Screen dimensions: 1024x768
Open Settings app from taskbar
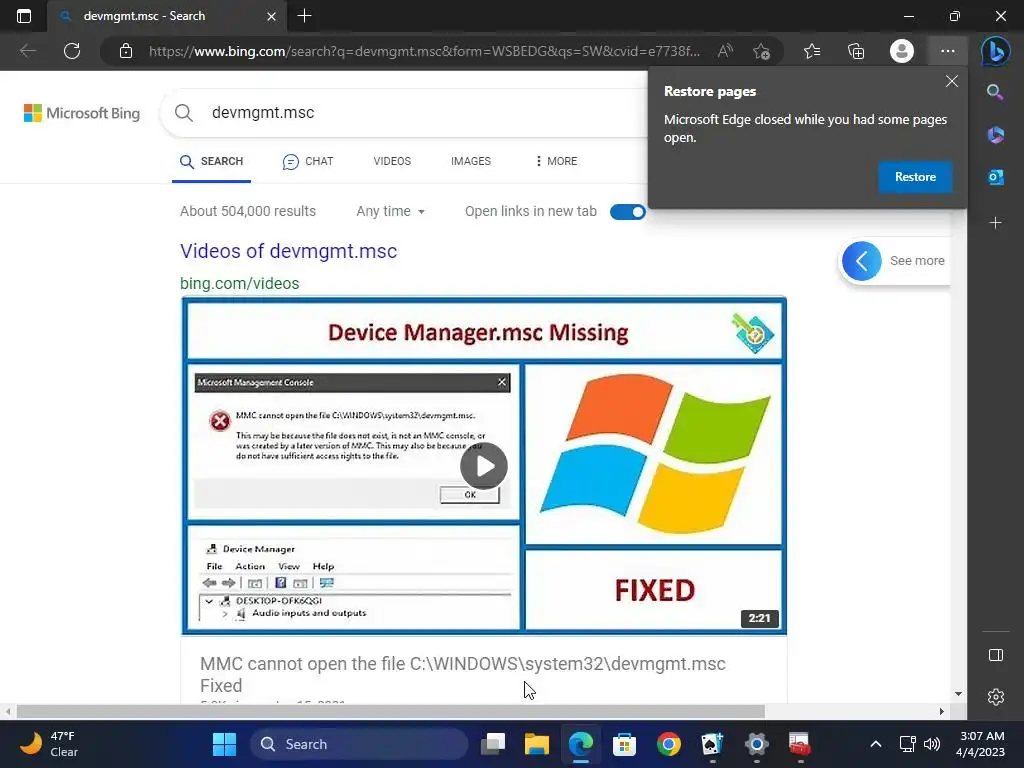(756, 744)
